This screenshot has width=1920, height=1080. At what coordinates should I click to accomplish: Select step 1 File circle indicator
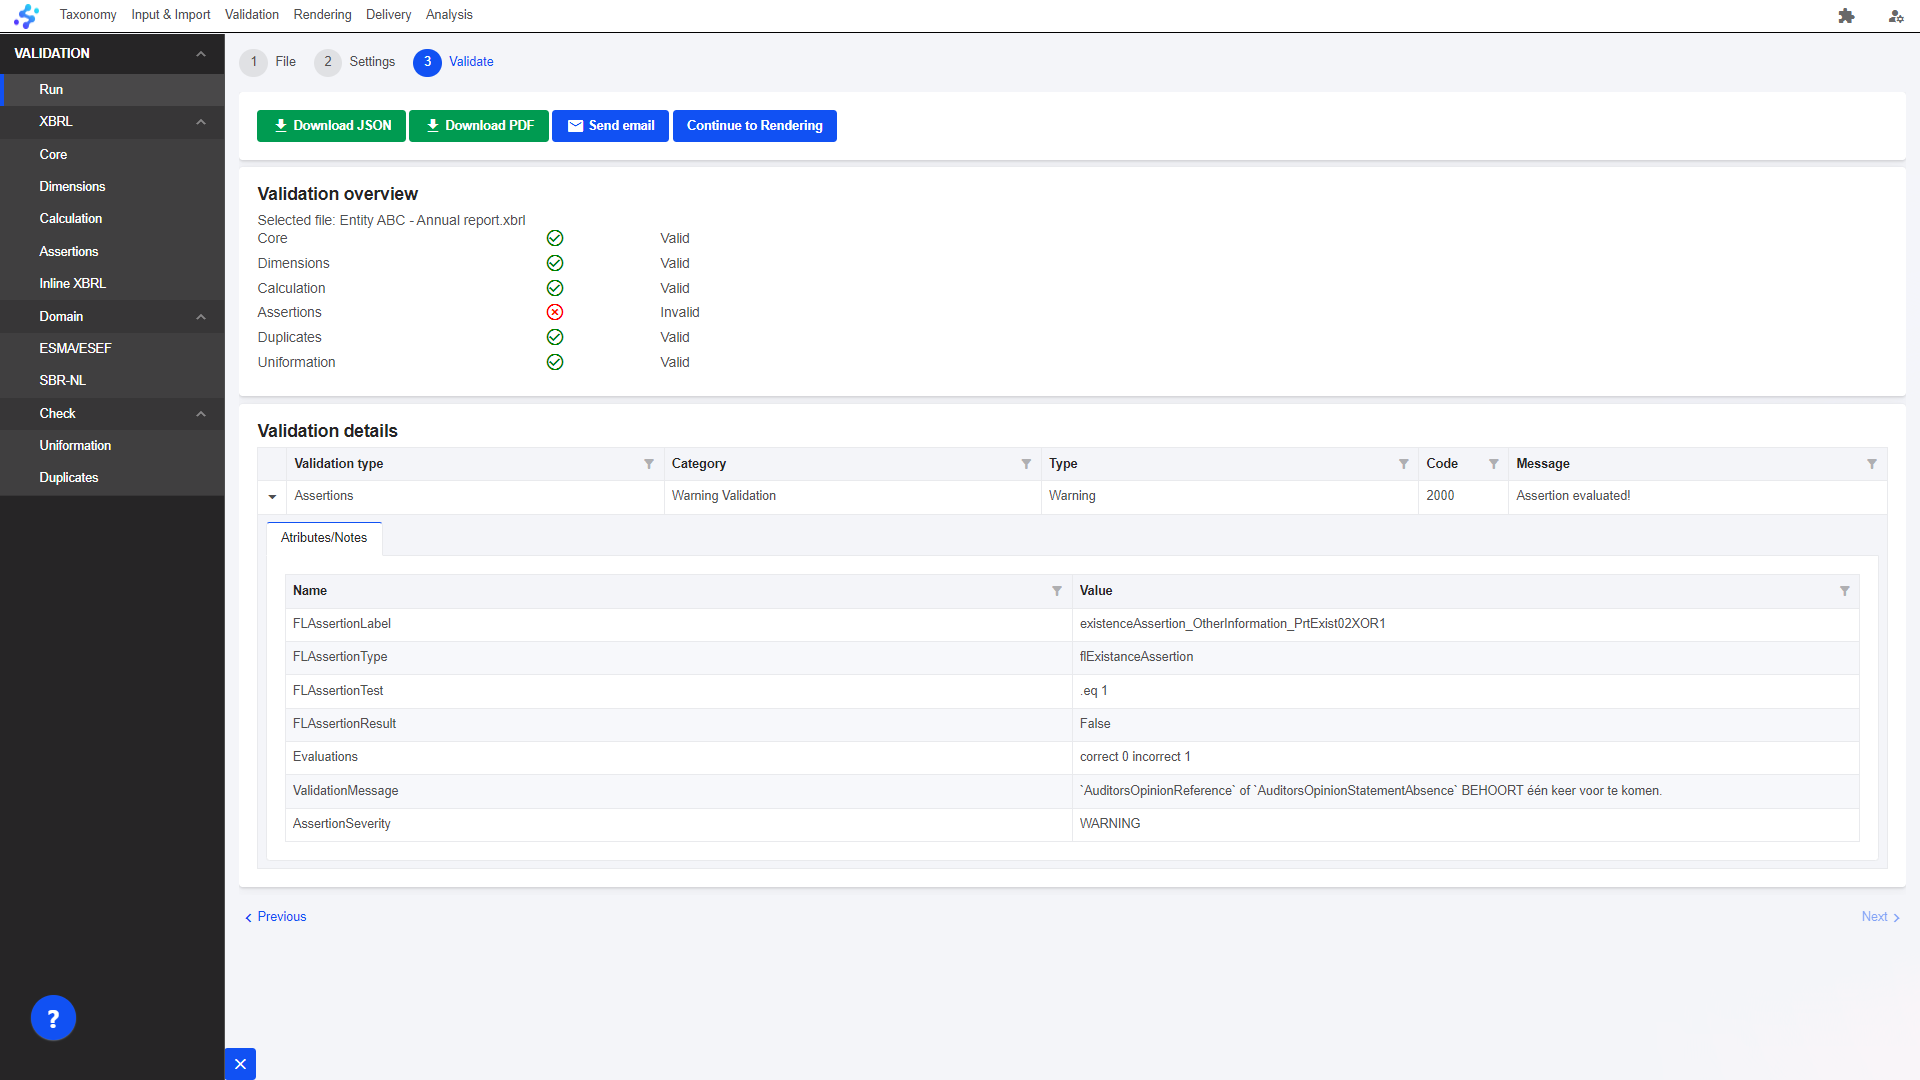(x=254, y=62)
